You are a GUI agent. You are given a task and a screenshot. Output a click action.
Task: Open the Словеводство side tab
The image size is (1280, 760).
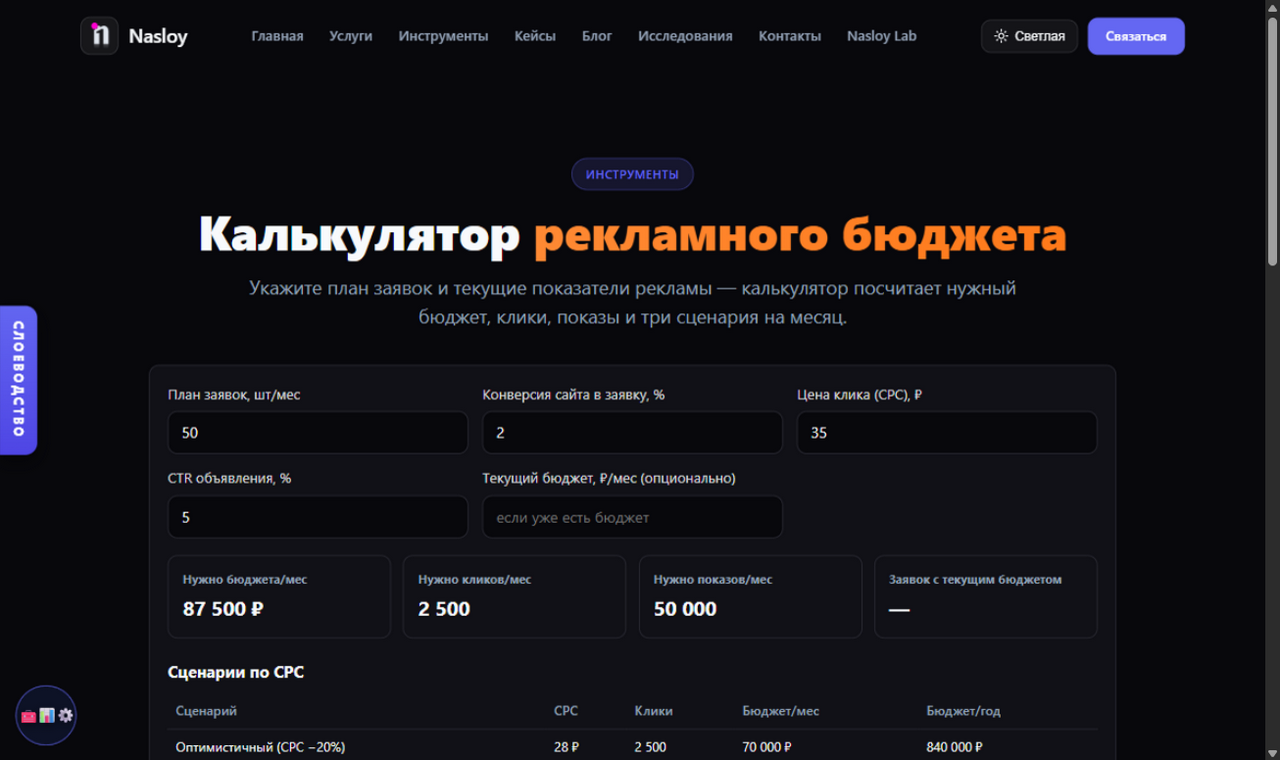coord(18,380)
